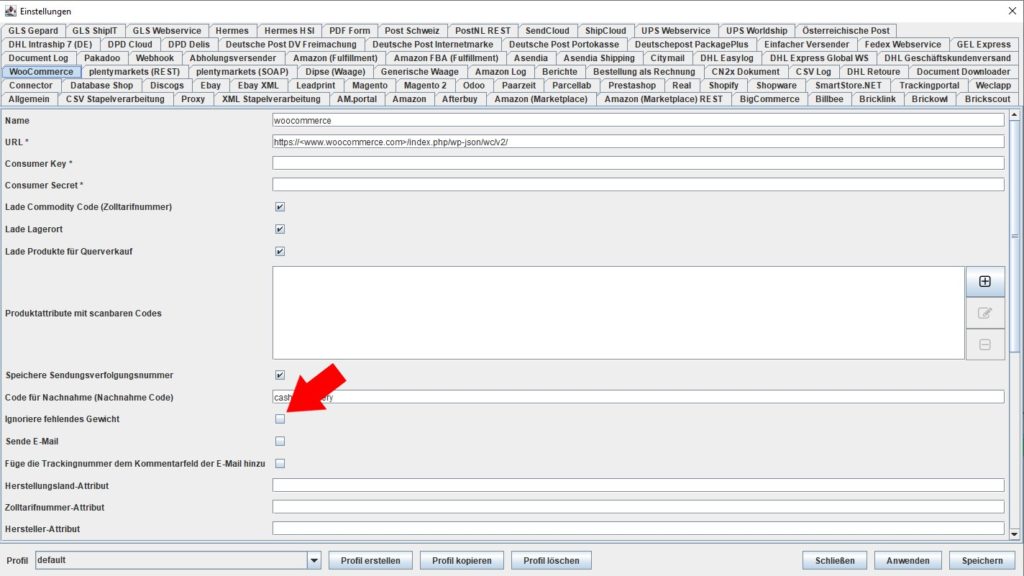Viewport: 1024px width, 576px height.
Task: Open the DHL Retoure tab
Action: [873, 72]
